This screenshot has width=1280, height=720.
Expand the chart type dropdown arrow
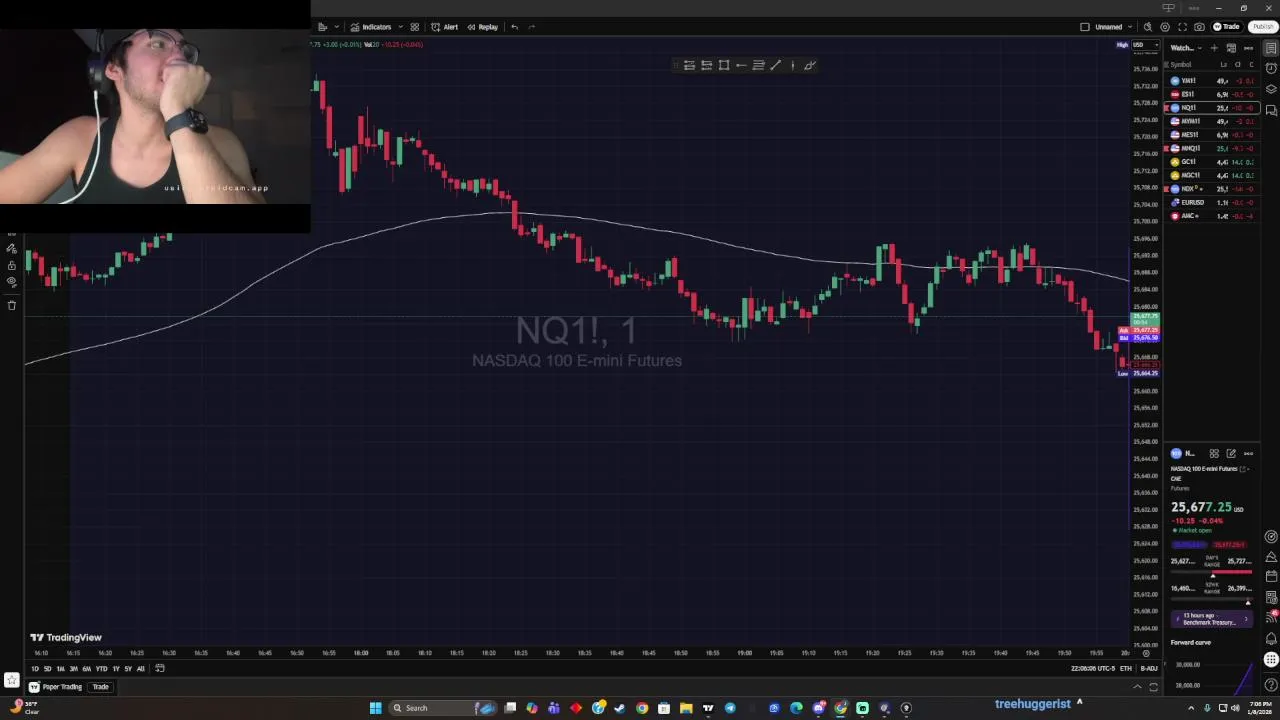[336, 27]
